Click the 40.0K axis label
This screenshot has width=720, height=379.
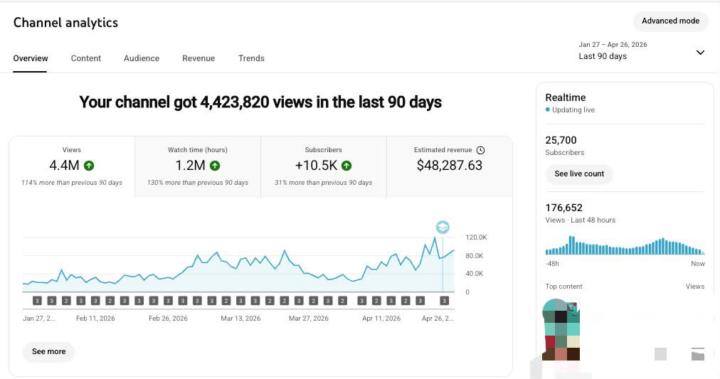(474, 273)
